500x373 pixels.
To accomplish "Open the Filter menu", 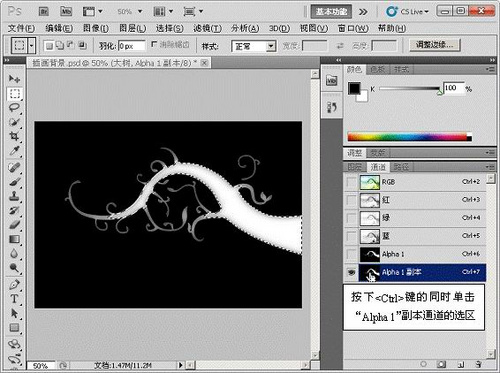I will (x=207, y=28).
